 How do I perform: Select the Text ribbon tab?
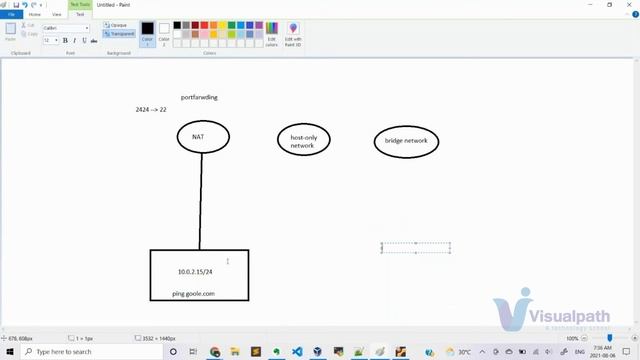tap(80, 14)
